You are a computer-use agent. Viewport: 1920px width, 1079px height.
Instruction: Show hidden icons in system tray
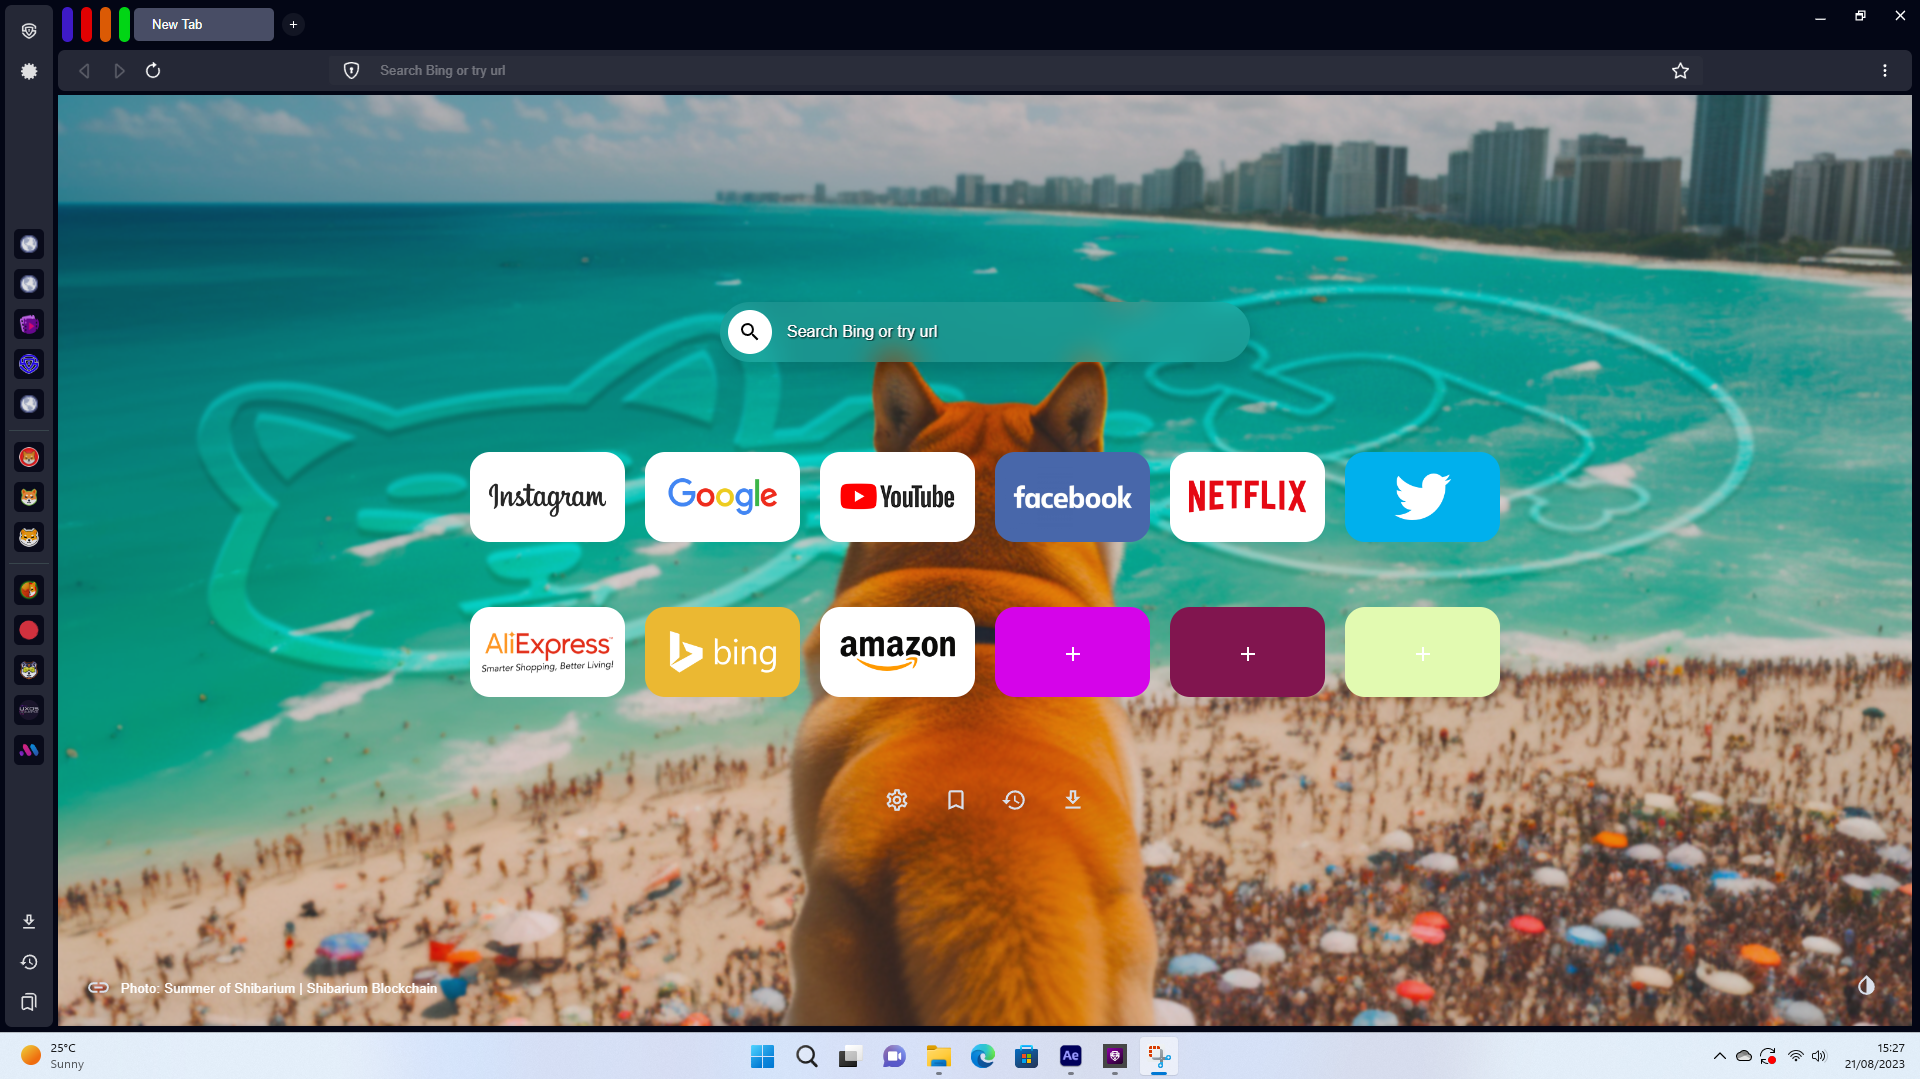(1719, 1056)
